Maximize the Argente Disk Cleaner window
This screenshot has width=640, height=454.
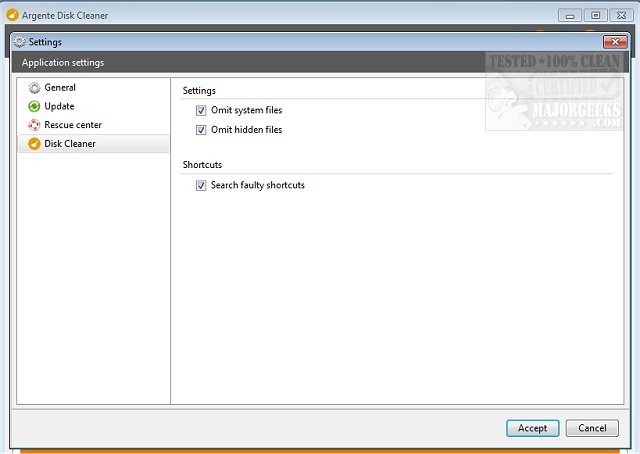[x=596, y=16]
